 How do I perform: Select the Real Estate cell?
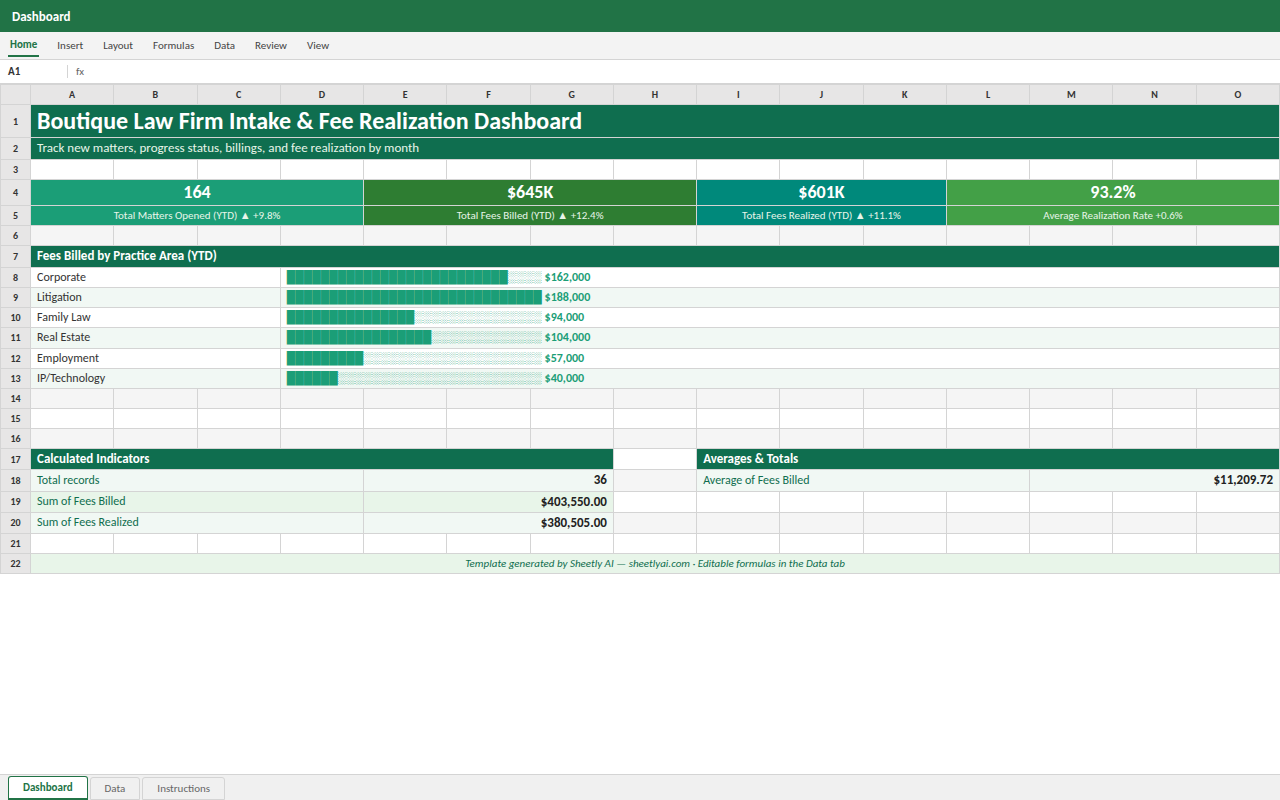[156, 337]
